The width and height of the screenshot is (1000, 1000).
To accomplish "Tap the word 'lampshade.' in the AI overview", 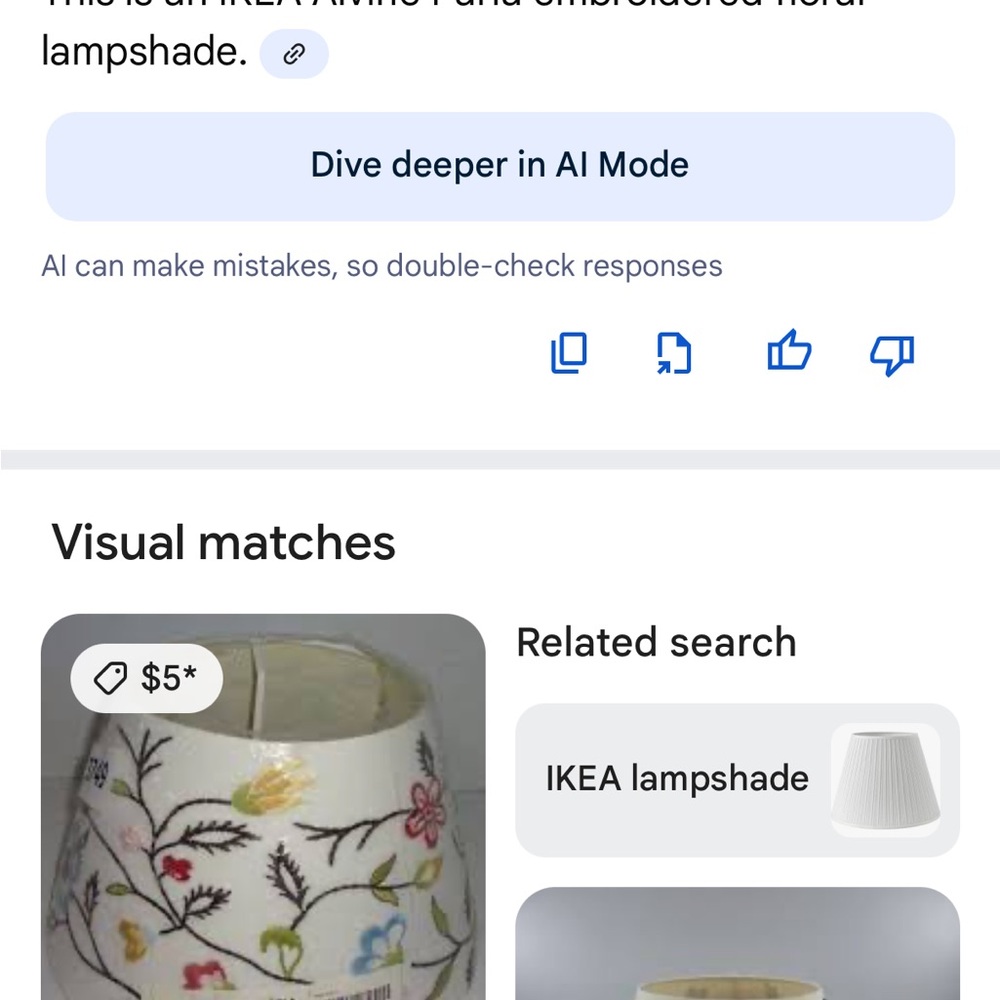I will click(144, 52).
